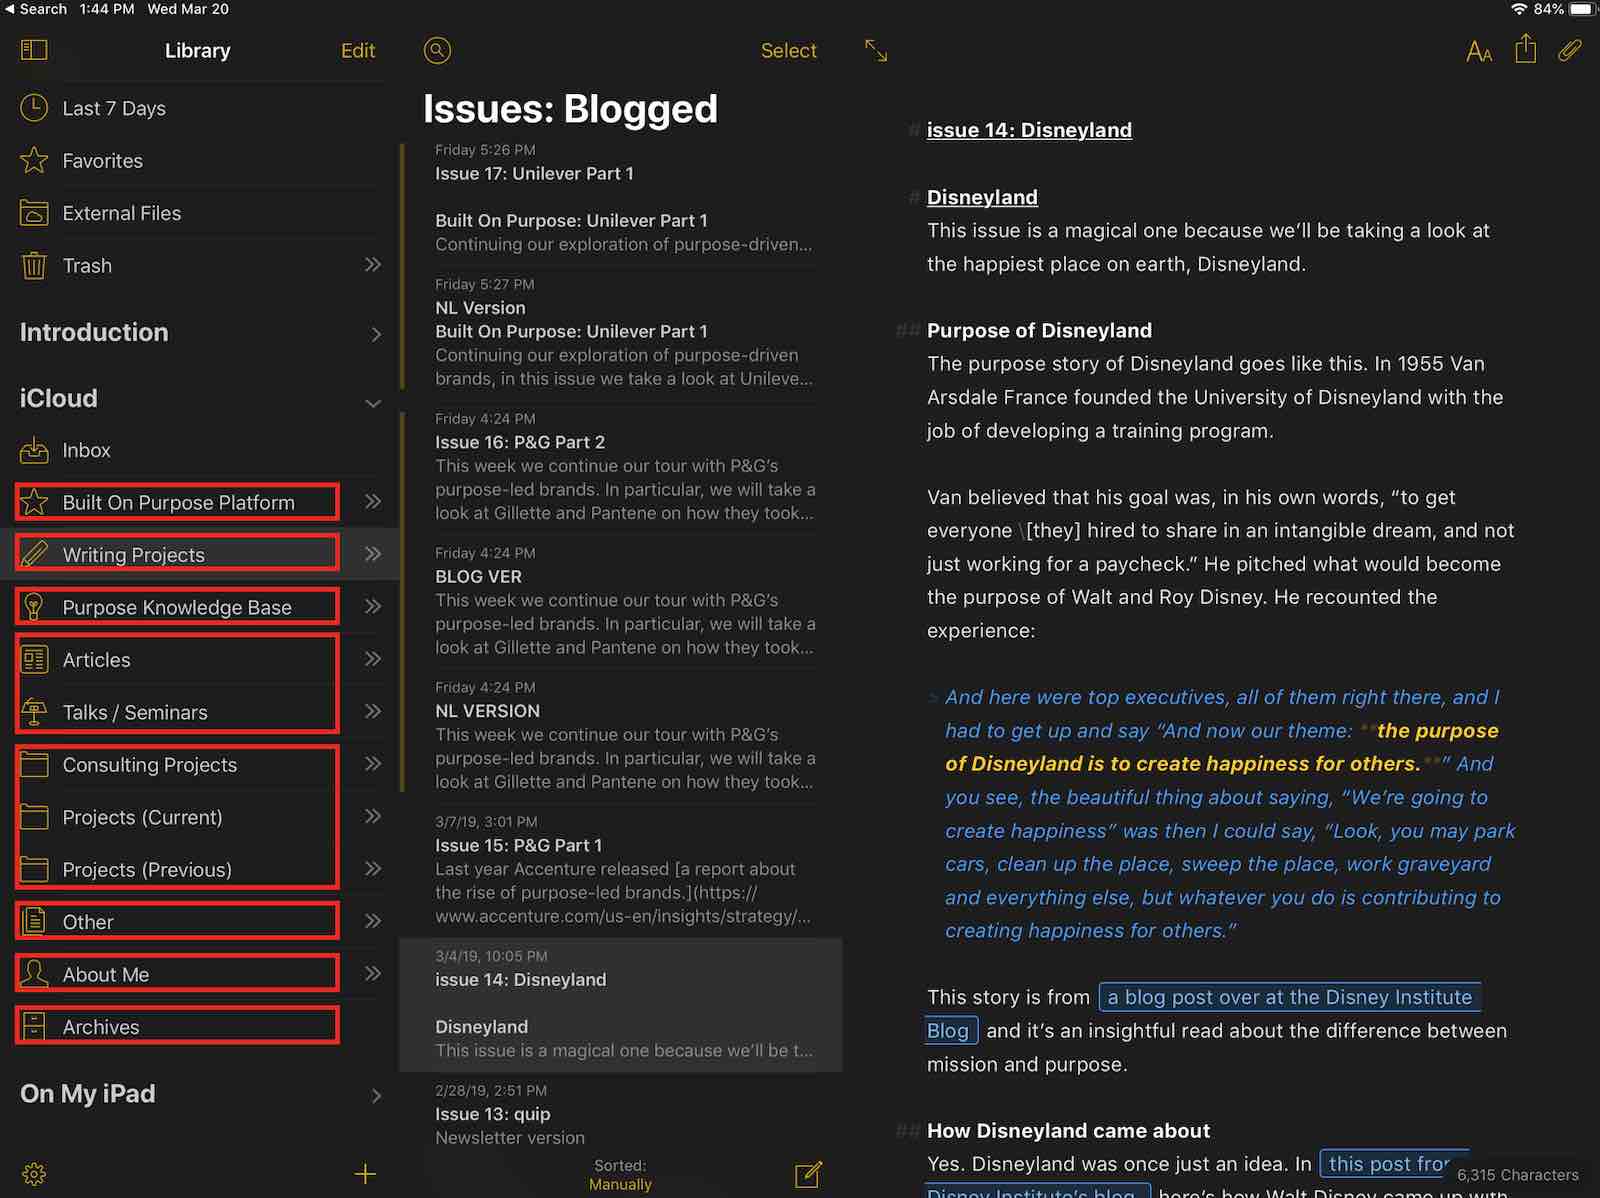Click the Trash bin icon
The image size is (1600, 1198).
[x=34, y=265]
